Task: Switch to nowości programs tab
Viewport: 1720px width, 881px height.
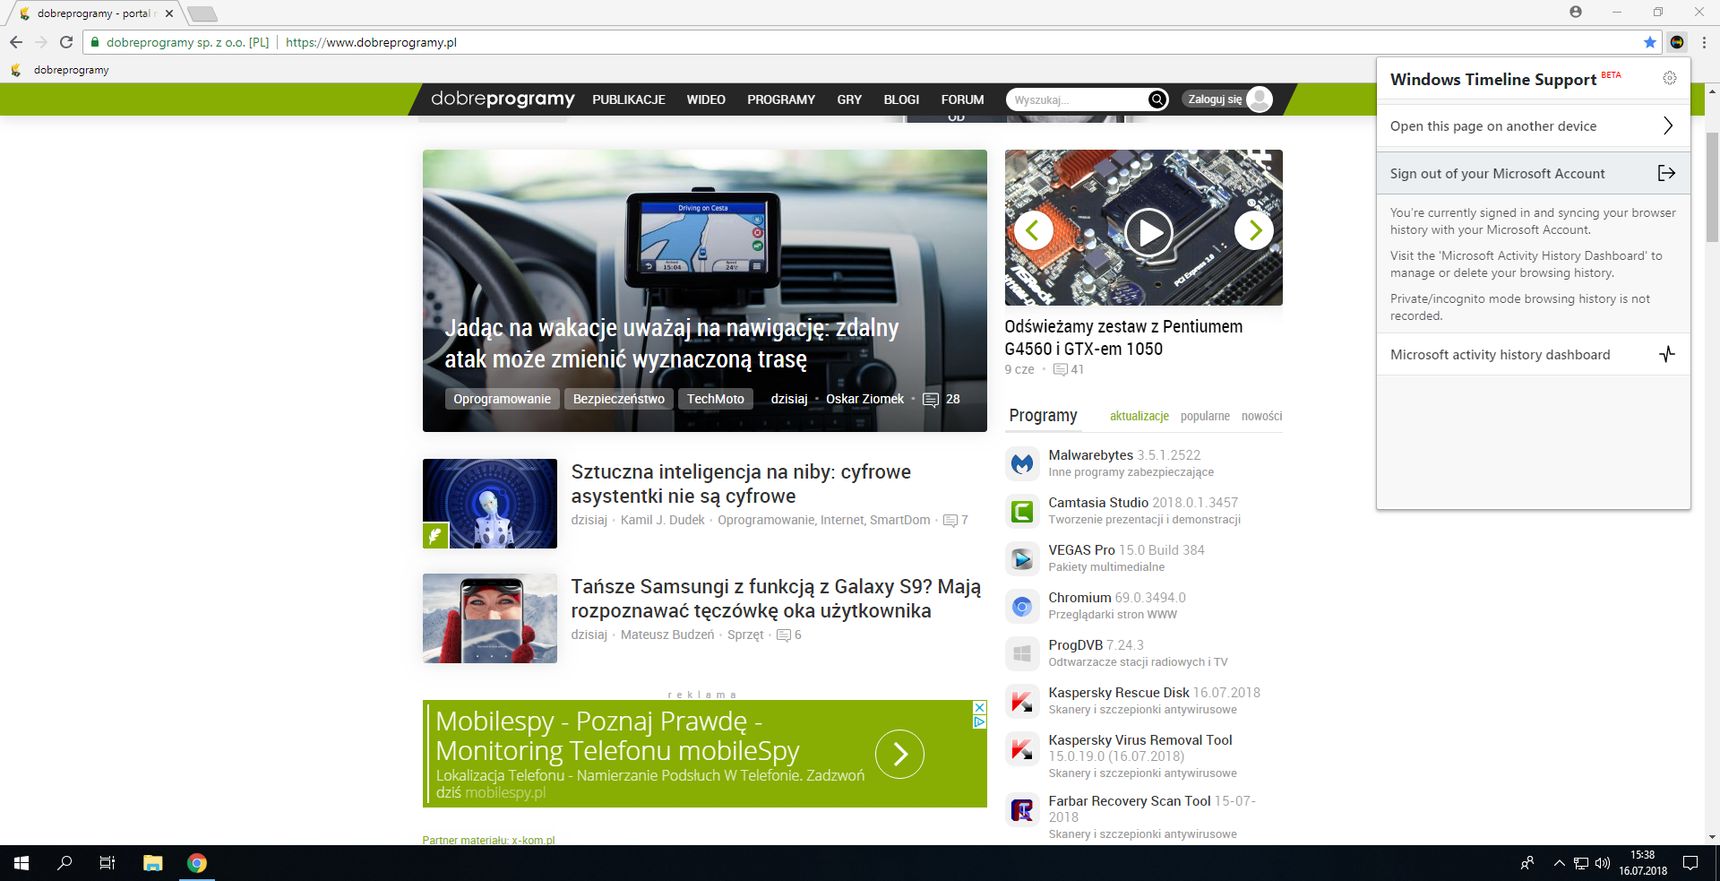Action: point(1262,416)
